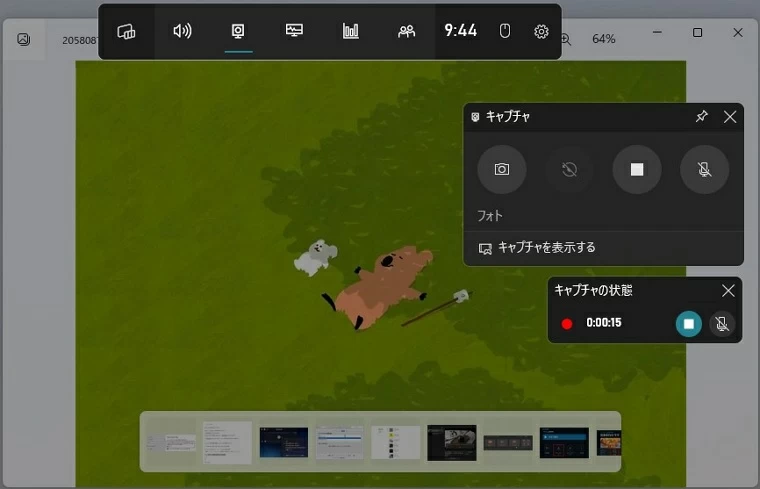Stop recording with the teal stop button
The image size is (760, 489).
click(688, 324)
